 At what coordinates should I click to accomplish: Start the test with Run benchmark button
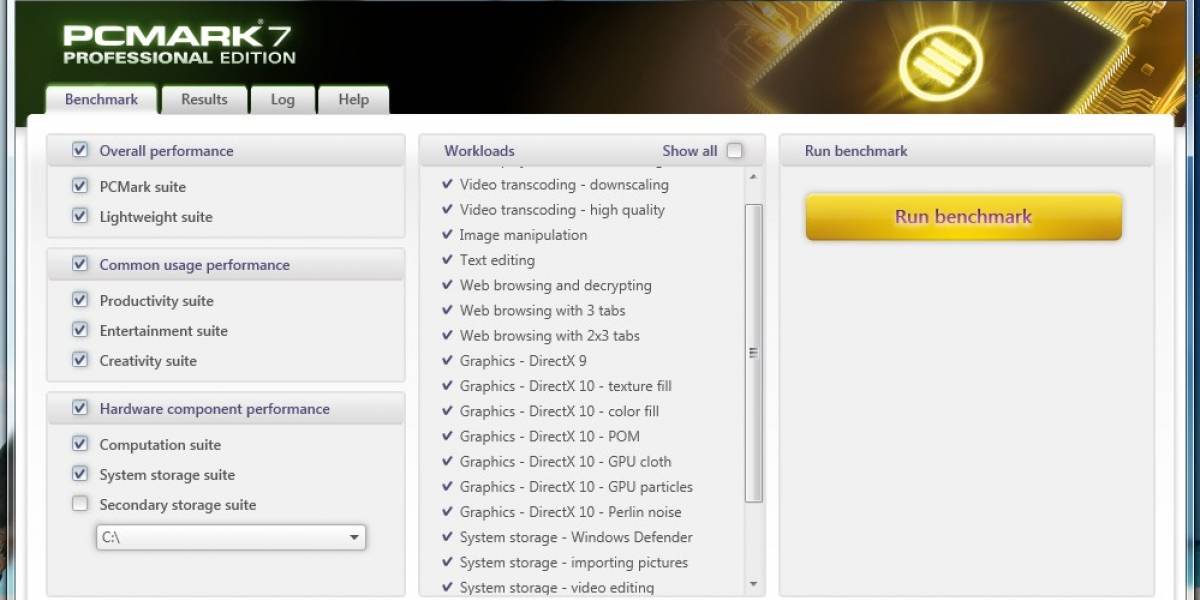point(963,217)
